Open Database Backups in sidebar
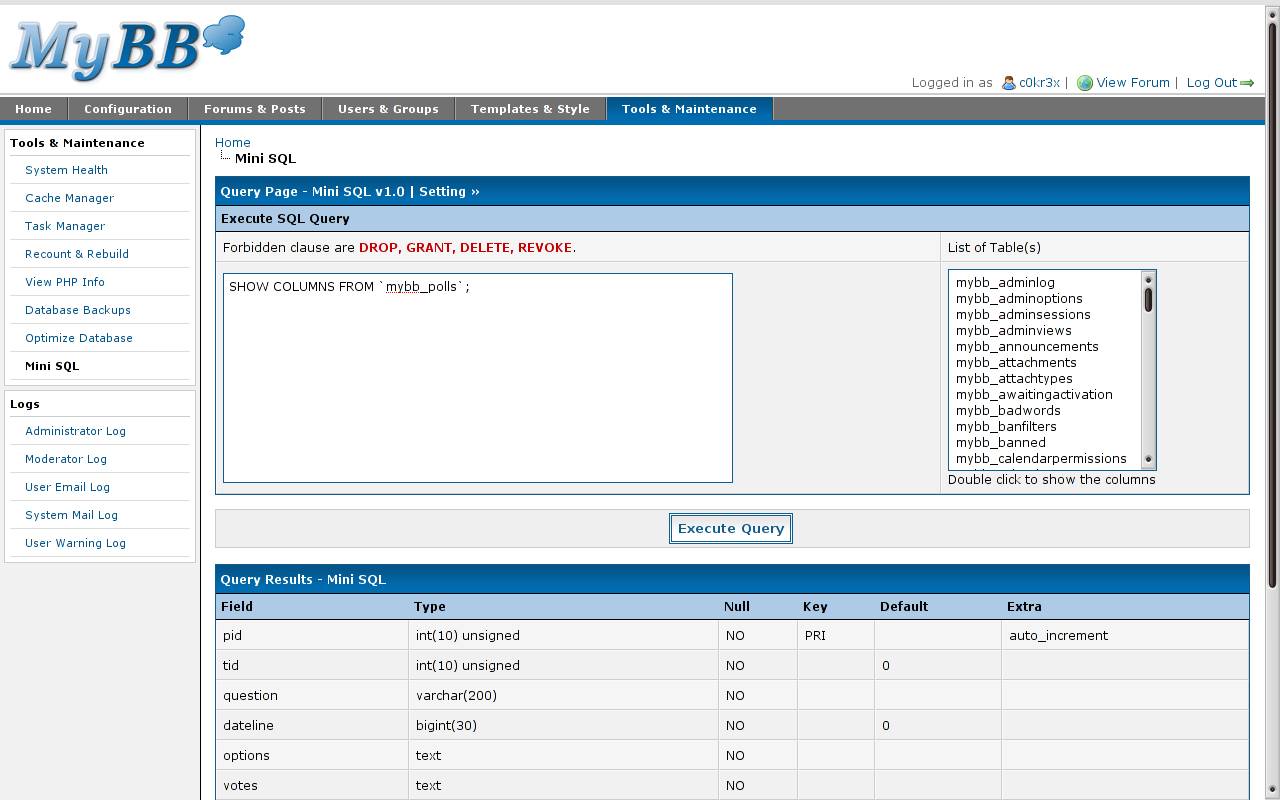 point(78,310)
